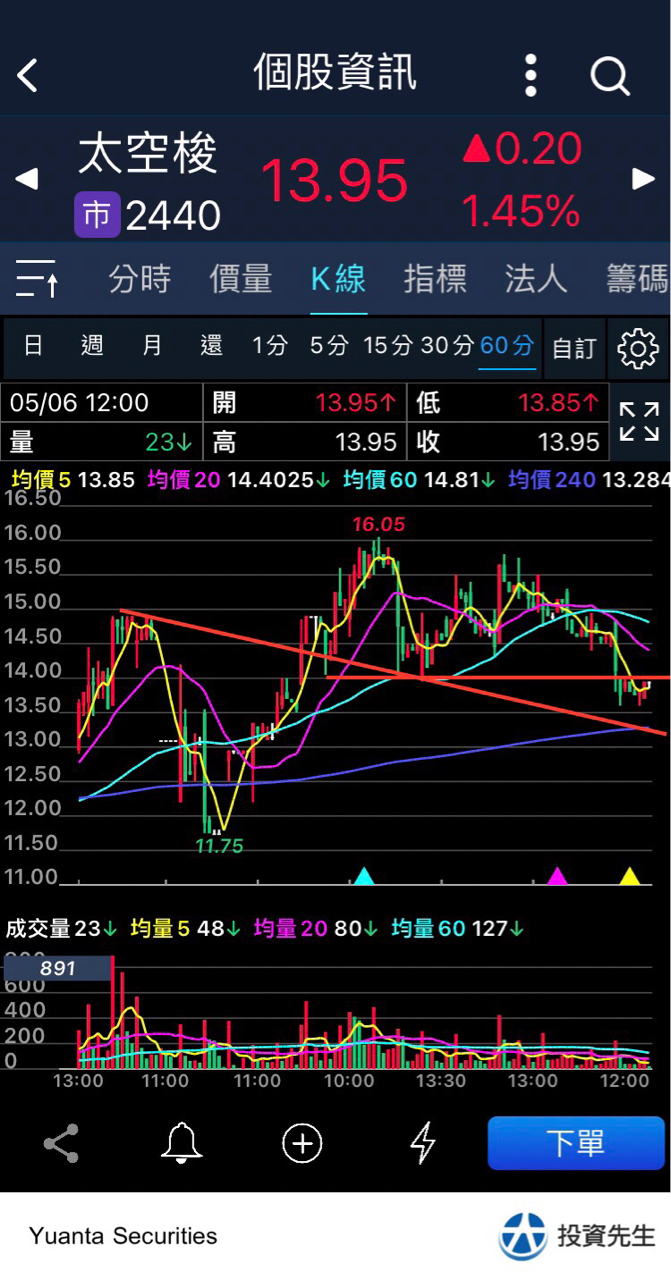The image size is (671, 1280).
Task: Open the 籌碼 tab
Action: pyautogui.click(x=637, y=279)
